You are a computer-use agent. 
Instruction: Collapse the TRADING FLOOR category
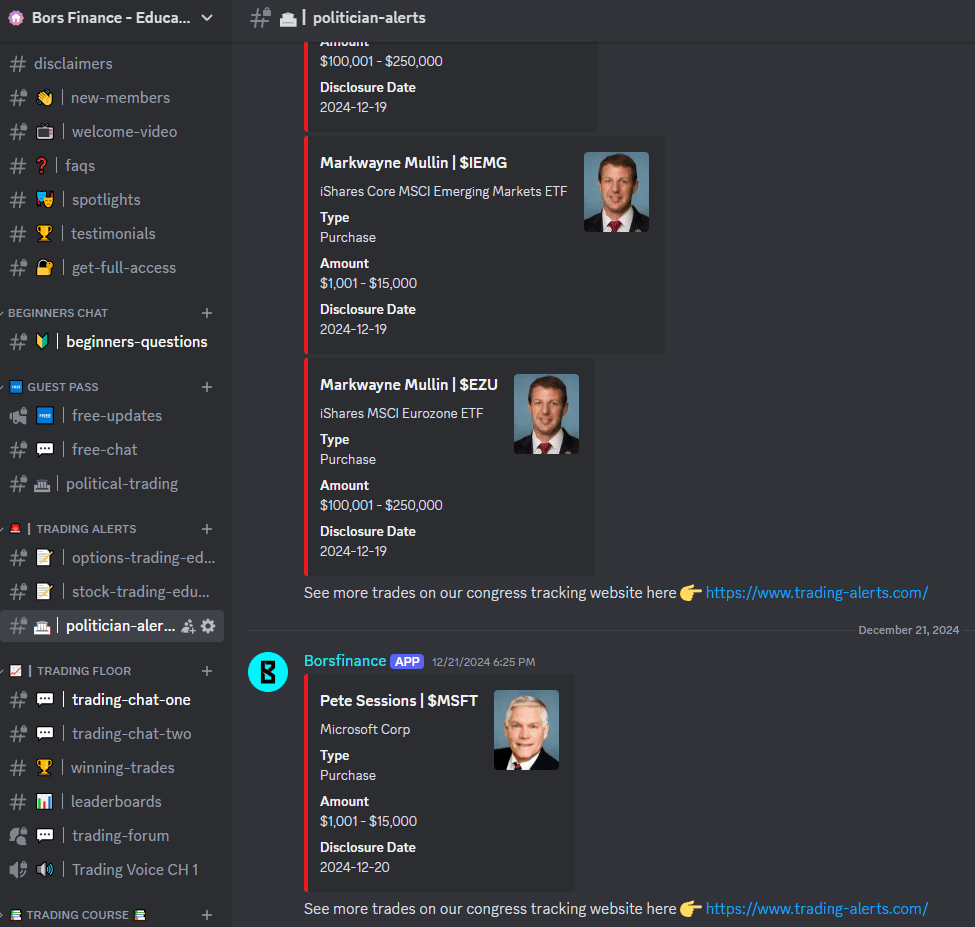click(x=84, y=671)
